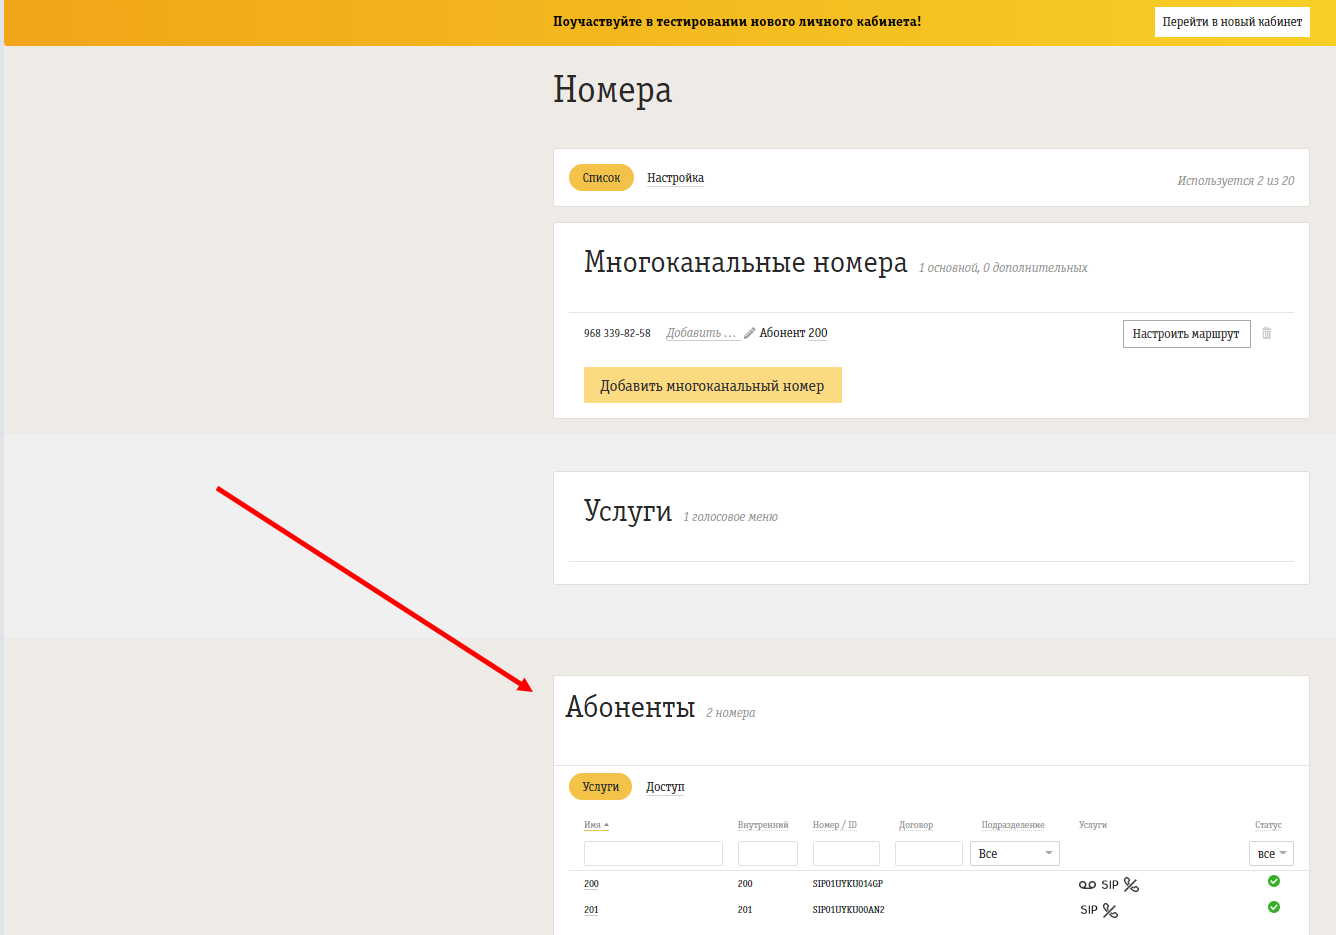Delete multichannel number with trash icon
Image resolution: width=1336 pixels, height=935 pixels.
point(1266,333)
